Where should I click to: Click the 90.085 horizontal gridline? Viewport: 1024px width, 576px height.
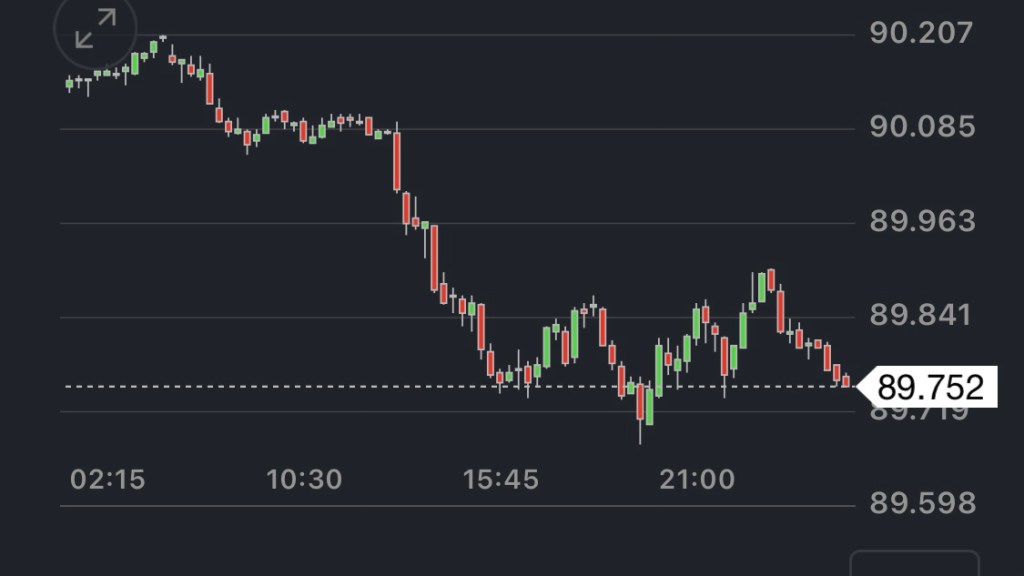[x=600, y=129]
